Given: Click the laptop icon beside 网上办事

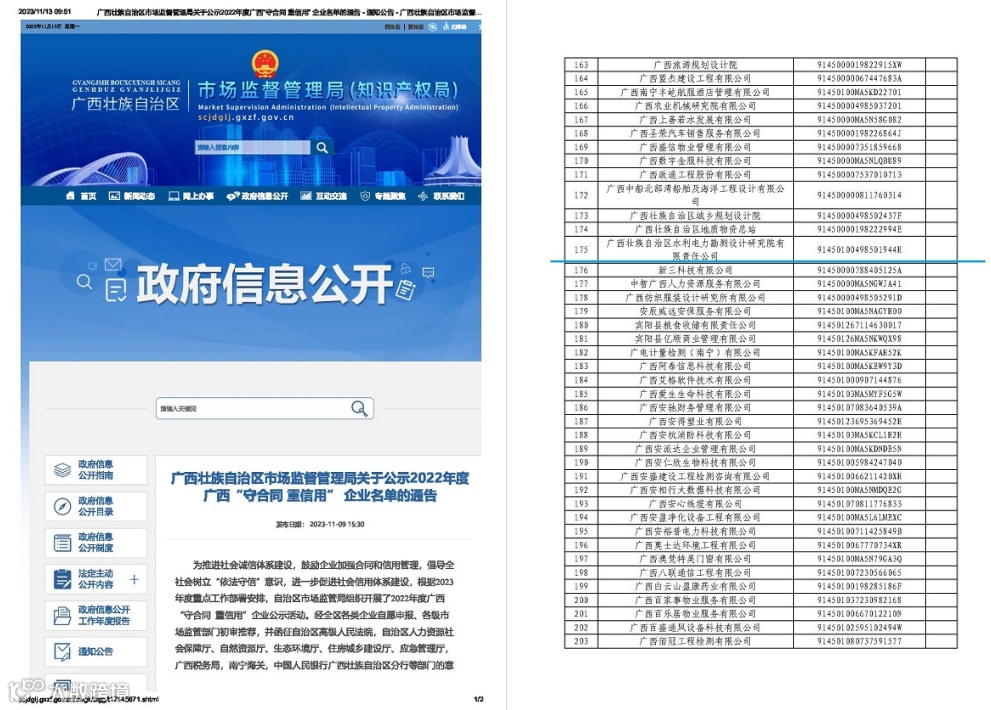Looking at the screenshot, I should tap(173, 196).
